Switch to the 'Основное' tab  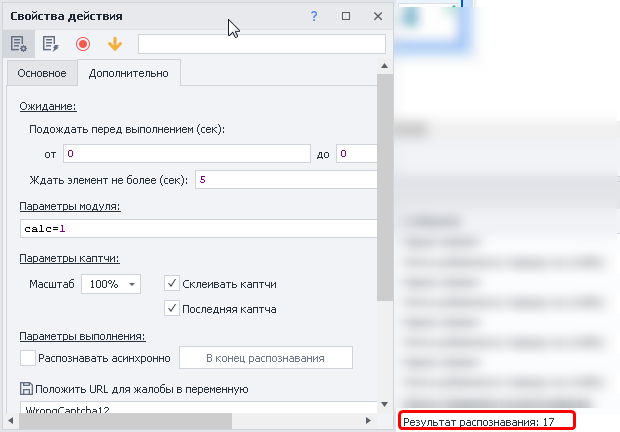point(42,74)
